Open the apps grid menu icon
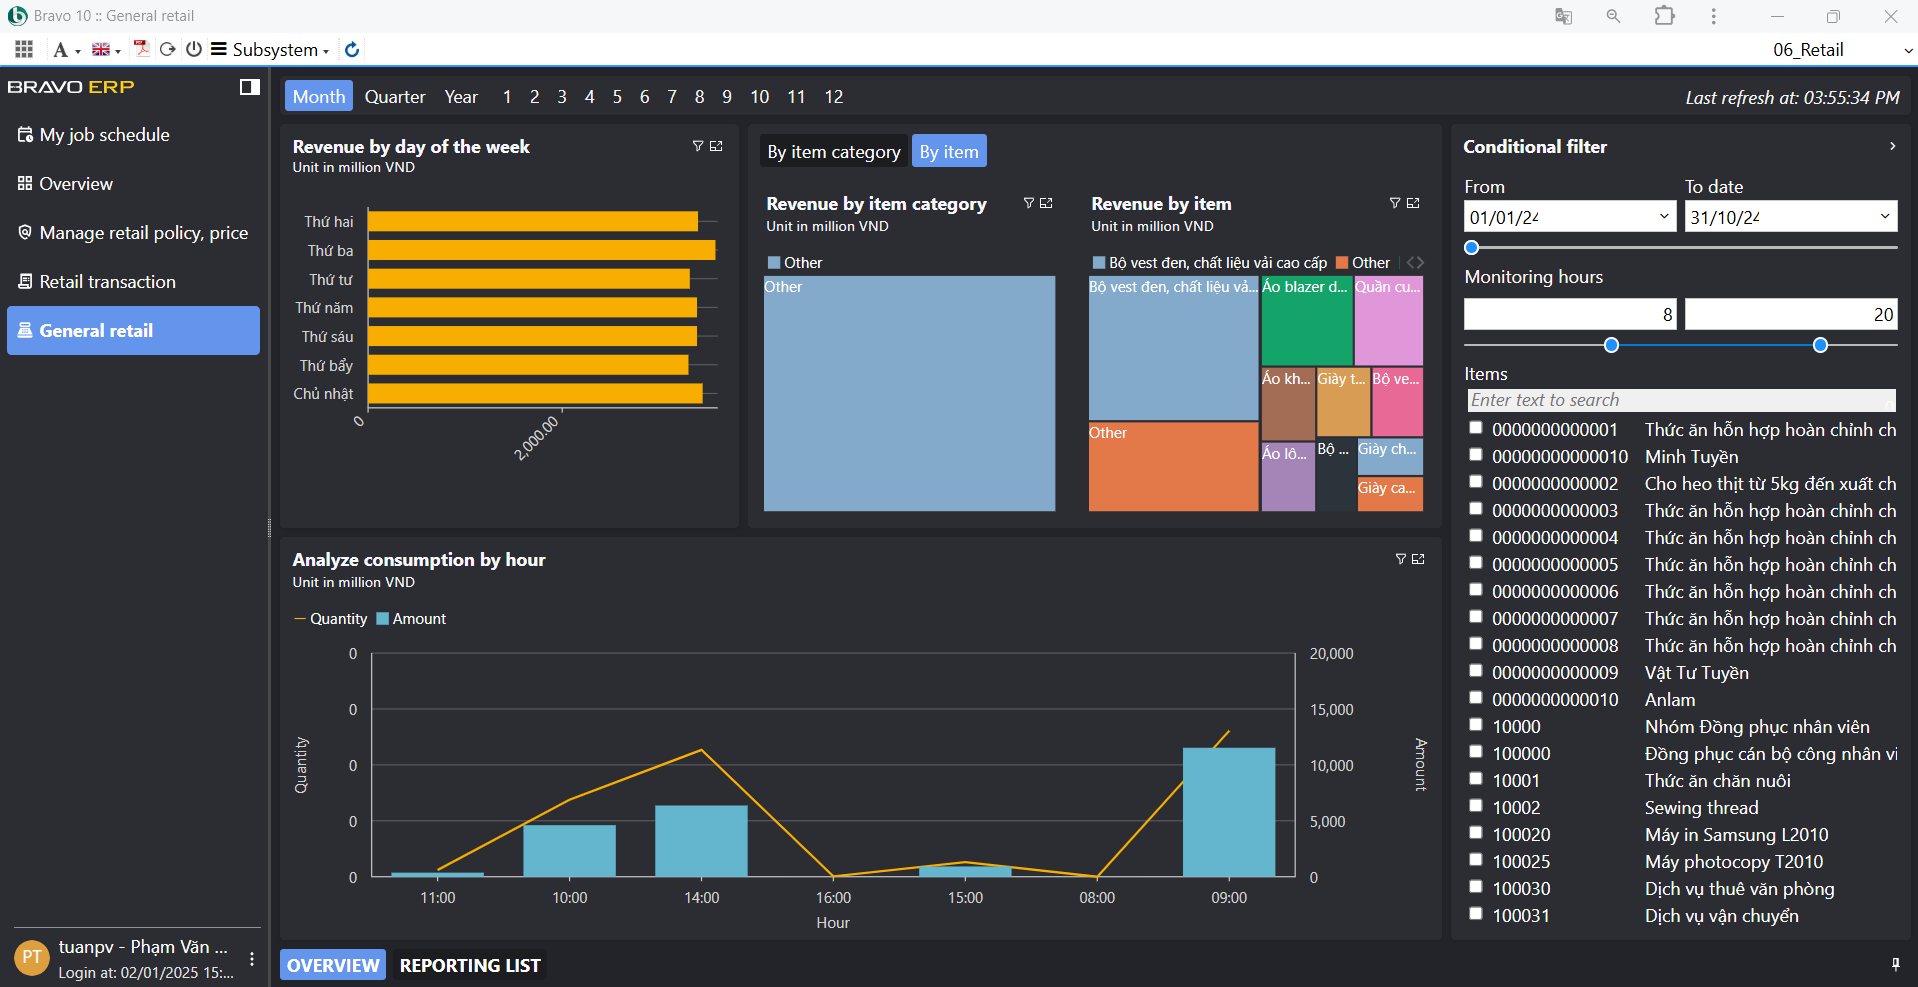Screen dimensions: 1918x987 pos(24,49)
